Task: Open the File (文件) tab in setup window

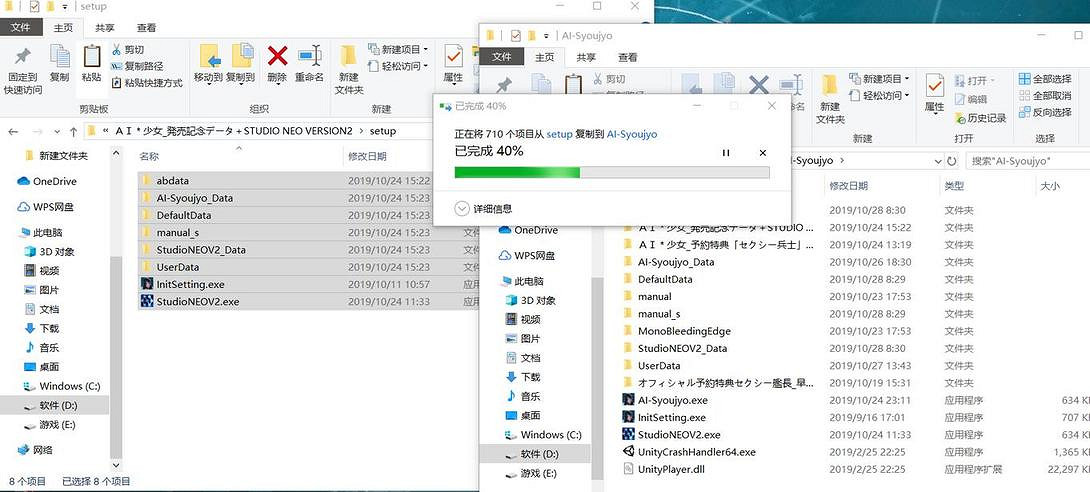Action: coord(20,28)
